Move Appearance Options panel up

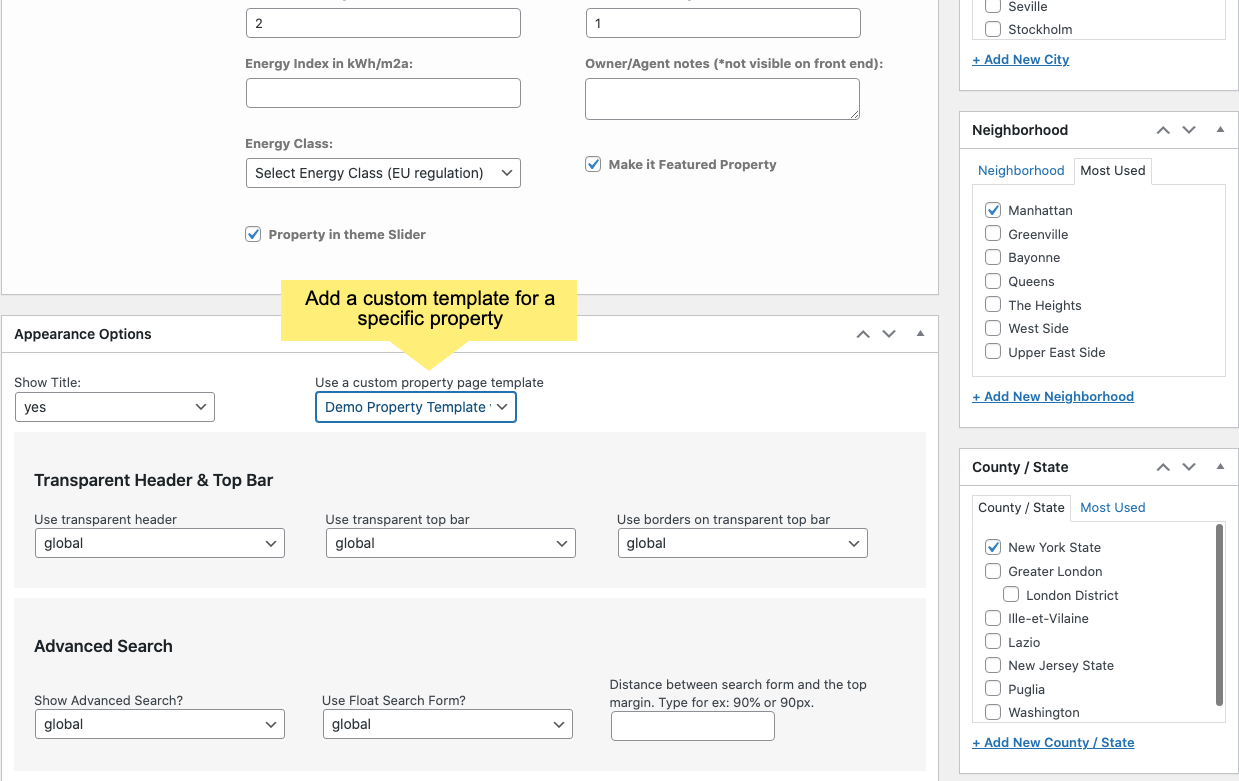coord(863,334)
